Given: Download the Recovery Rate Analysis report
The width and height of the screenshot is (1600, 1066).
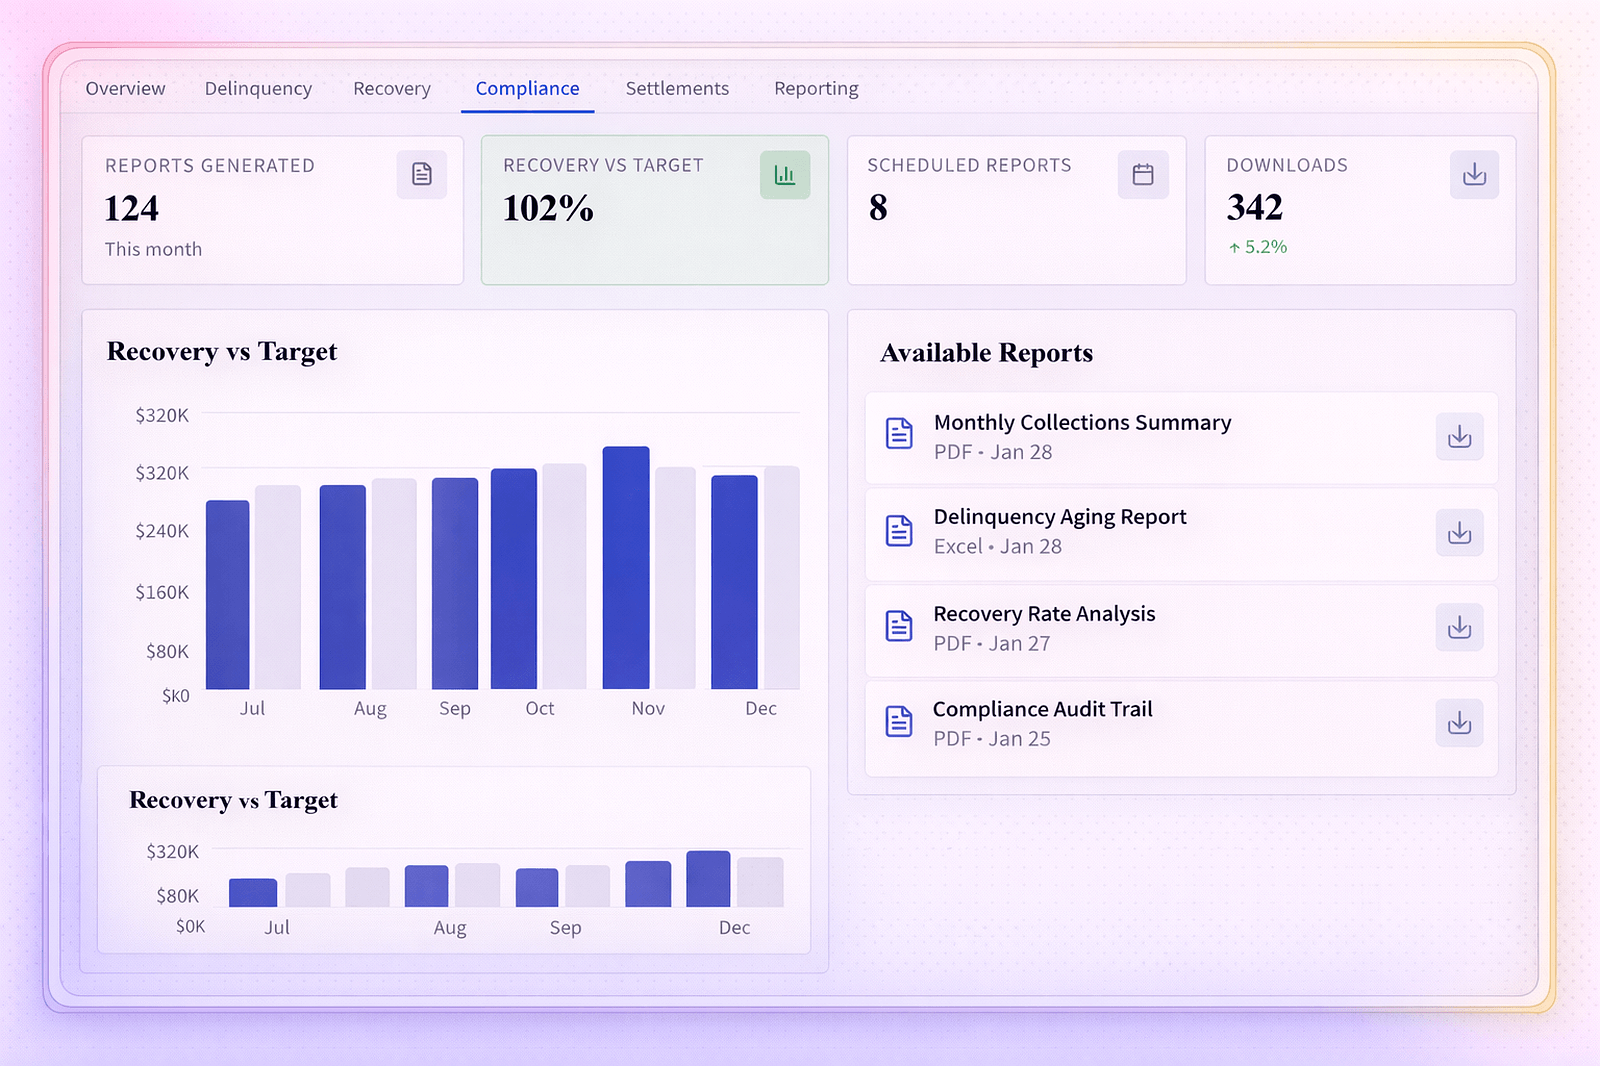Looking at the screenshot, I should (1459, 628).
